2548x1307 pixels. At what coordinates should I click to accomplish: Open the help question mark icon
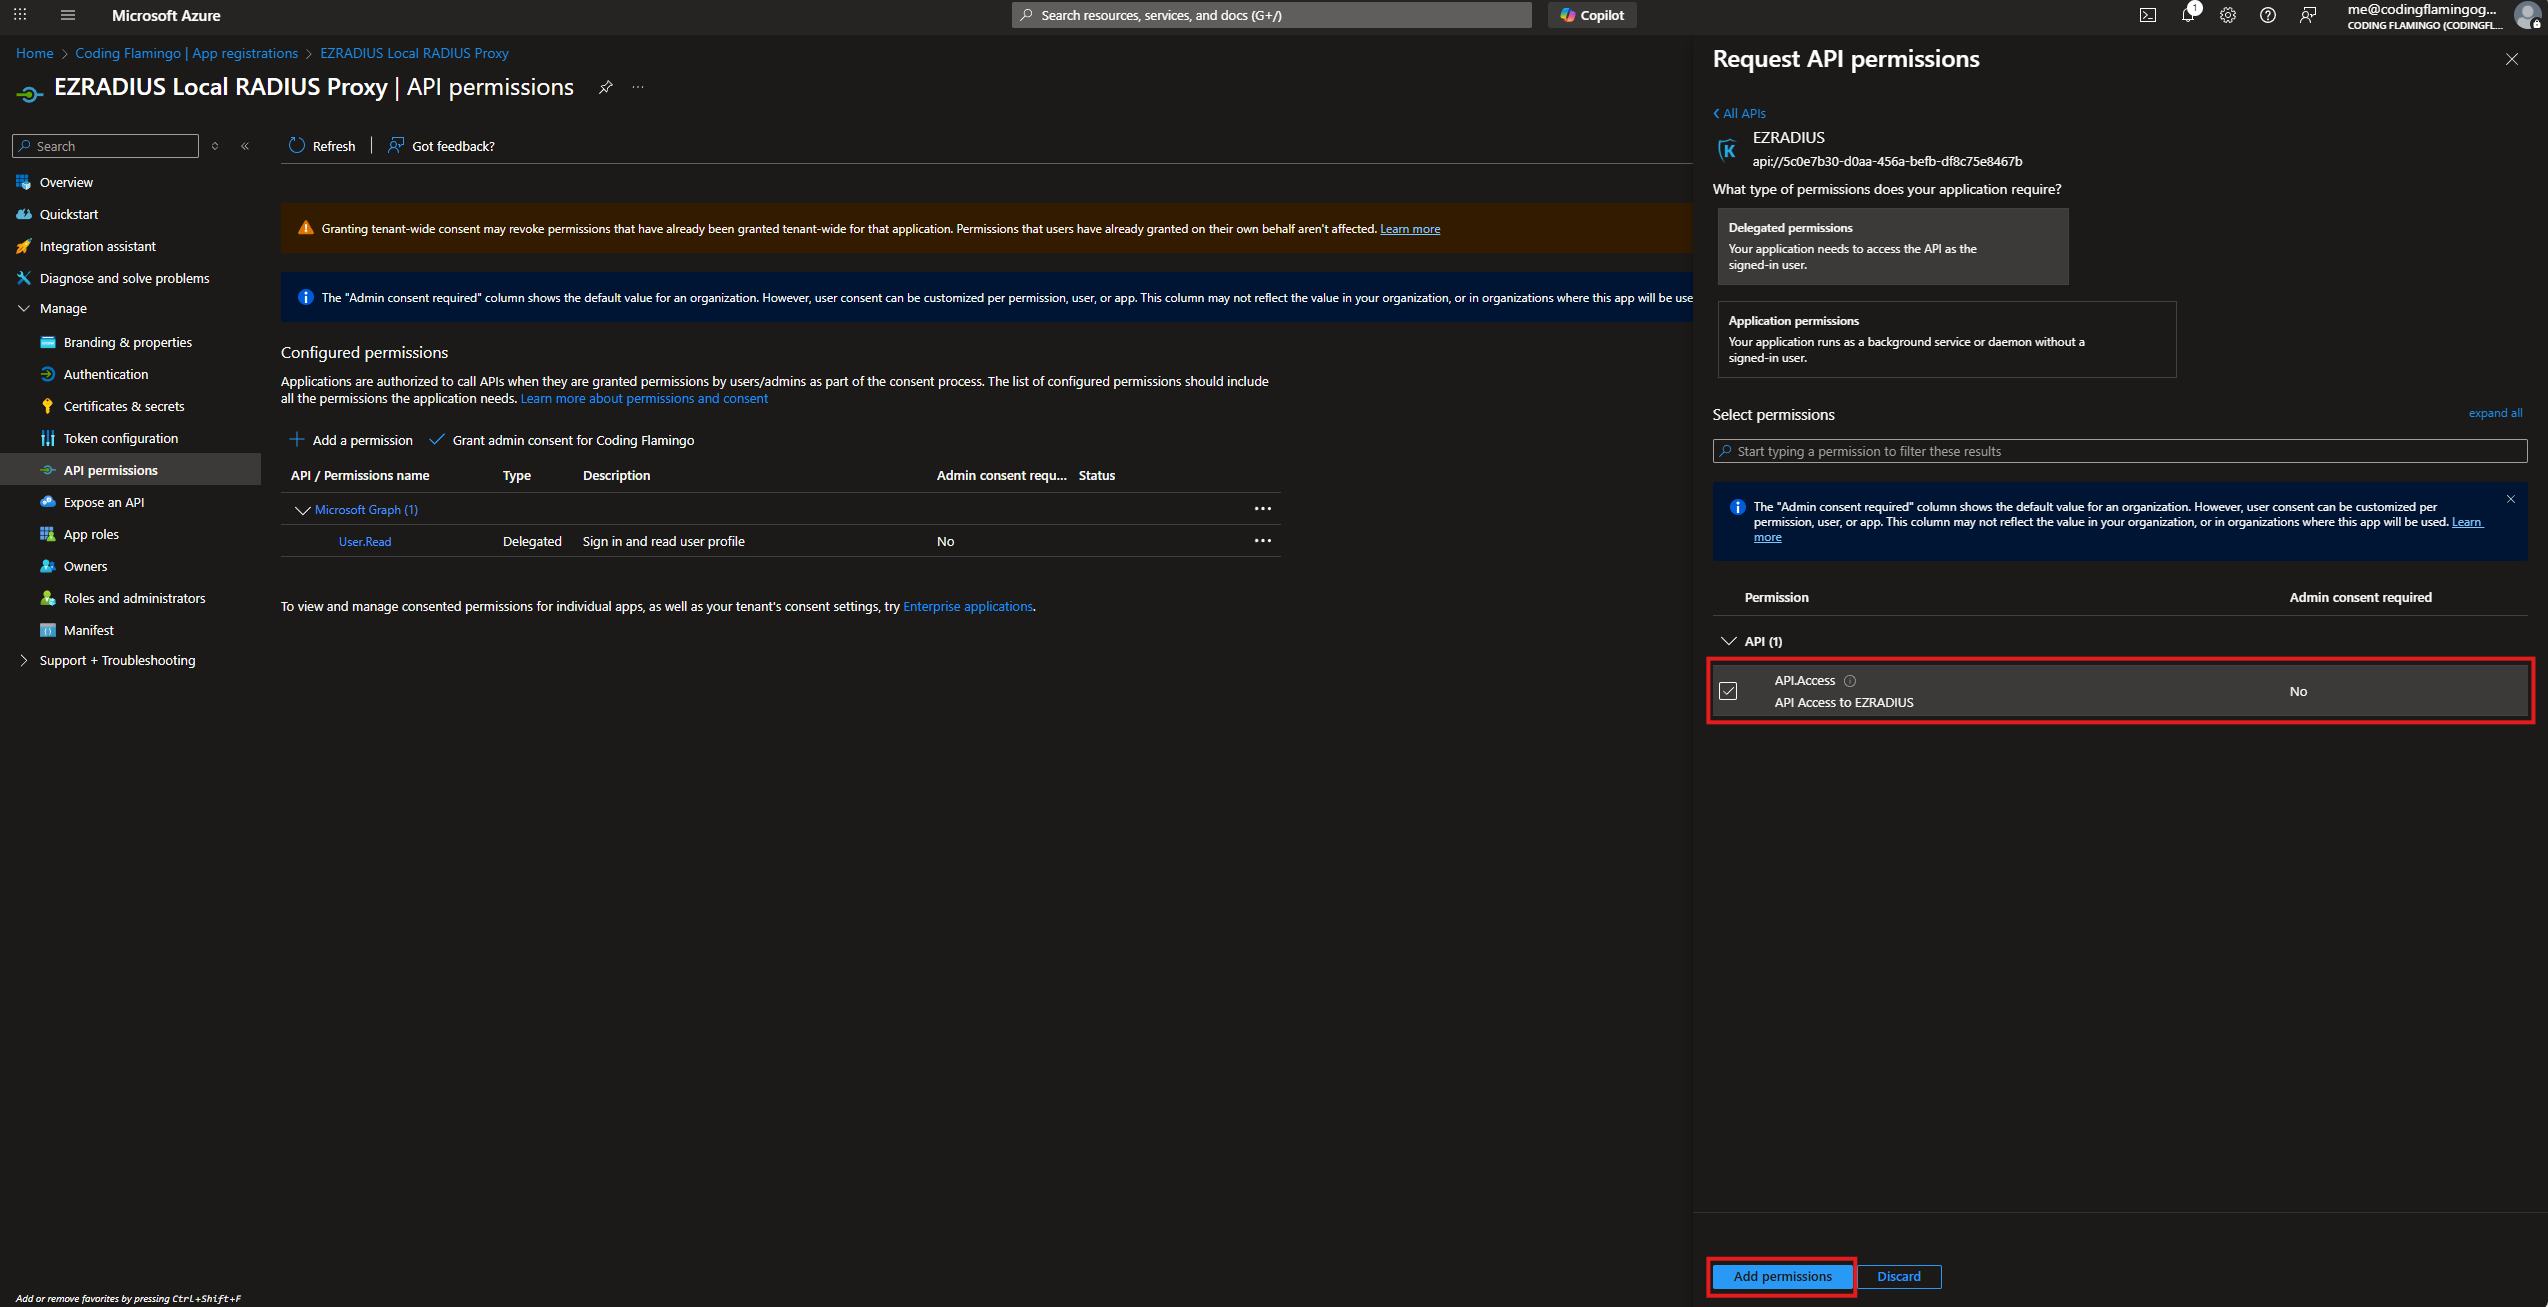2268,15
